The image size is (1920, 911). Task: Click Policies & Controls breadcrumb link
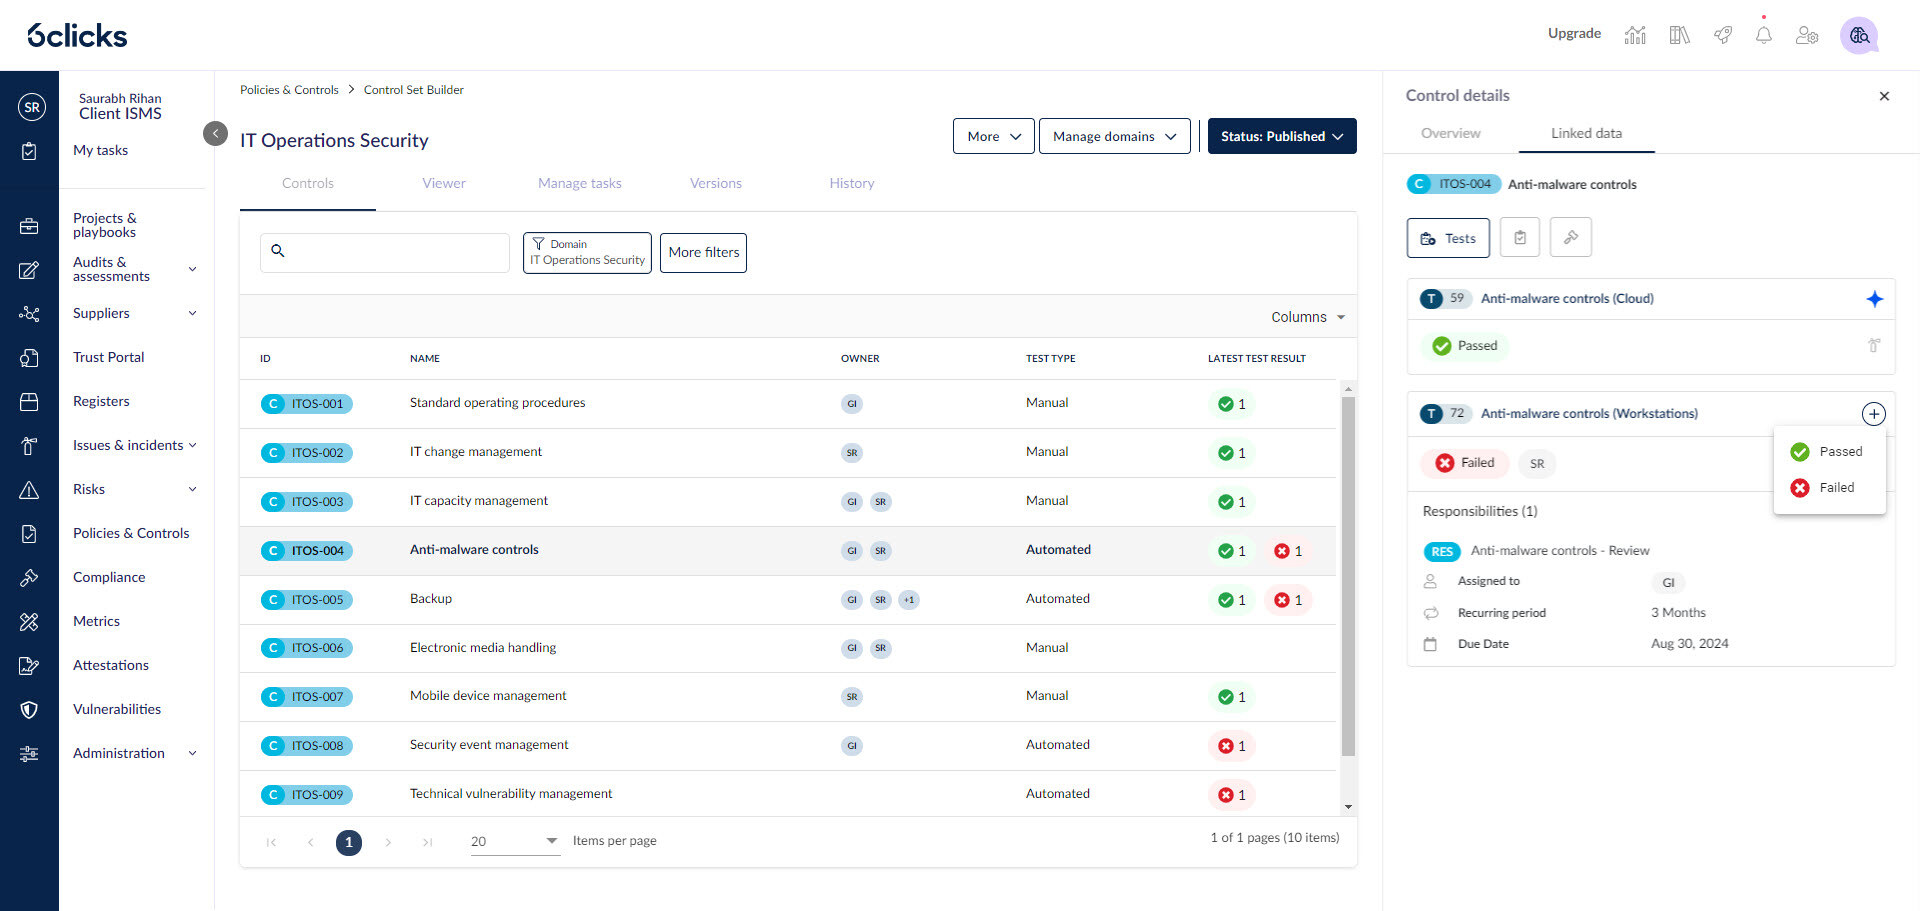click(x=289, y=90)
